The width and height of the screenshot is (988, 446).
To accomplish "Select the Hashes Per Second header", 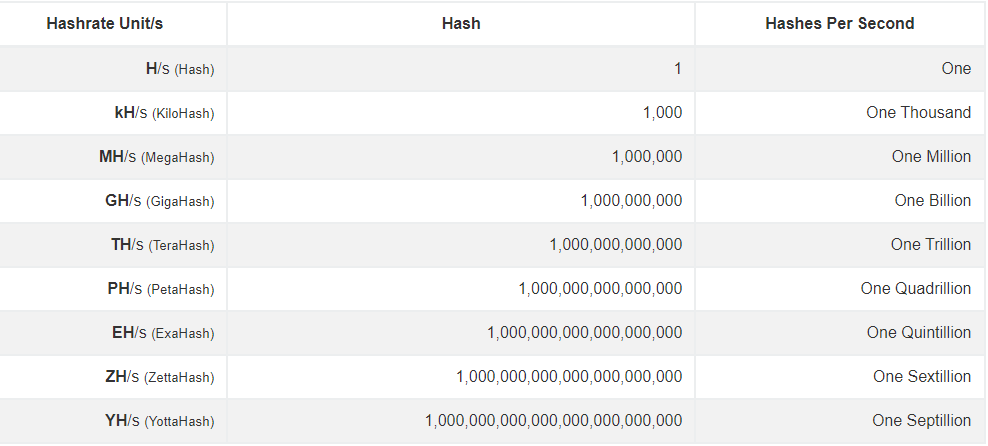I will click(839, 23).
